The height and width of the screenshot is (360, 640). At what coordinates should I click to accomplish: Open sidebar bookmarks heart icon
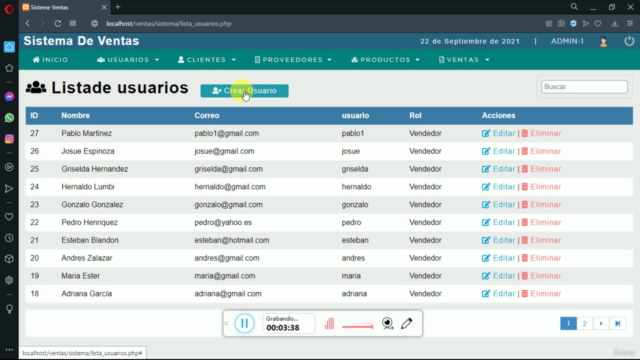9,217
